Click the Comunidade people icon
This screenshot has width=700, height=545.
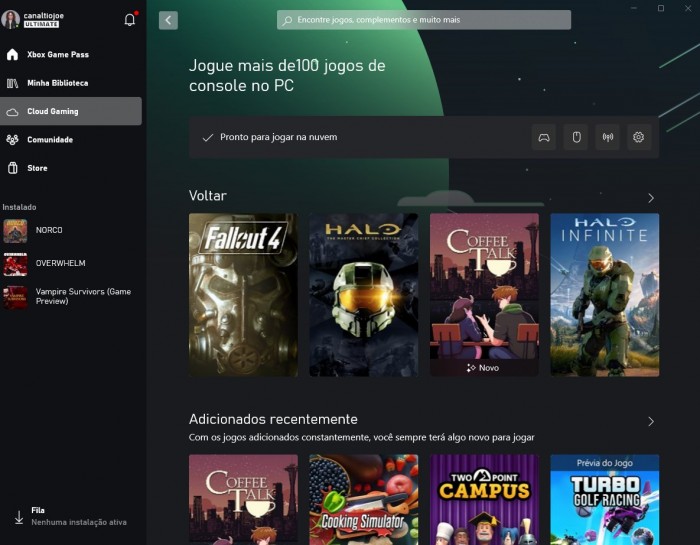click(x=12, y=140)
